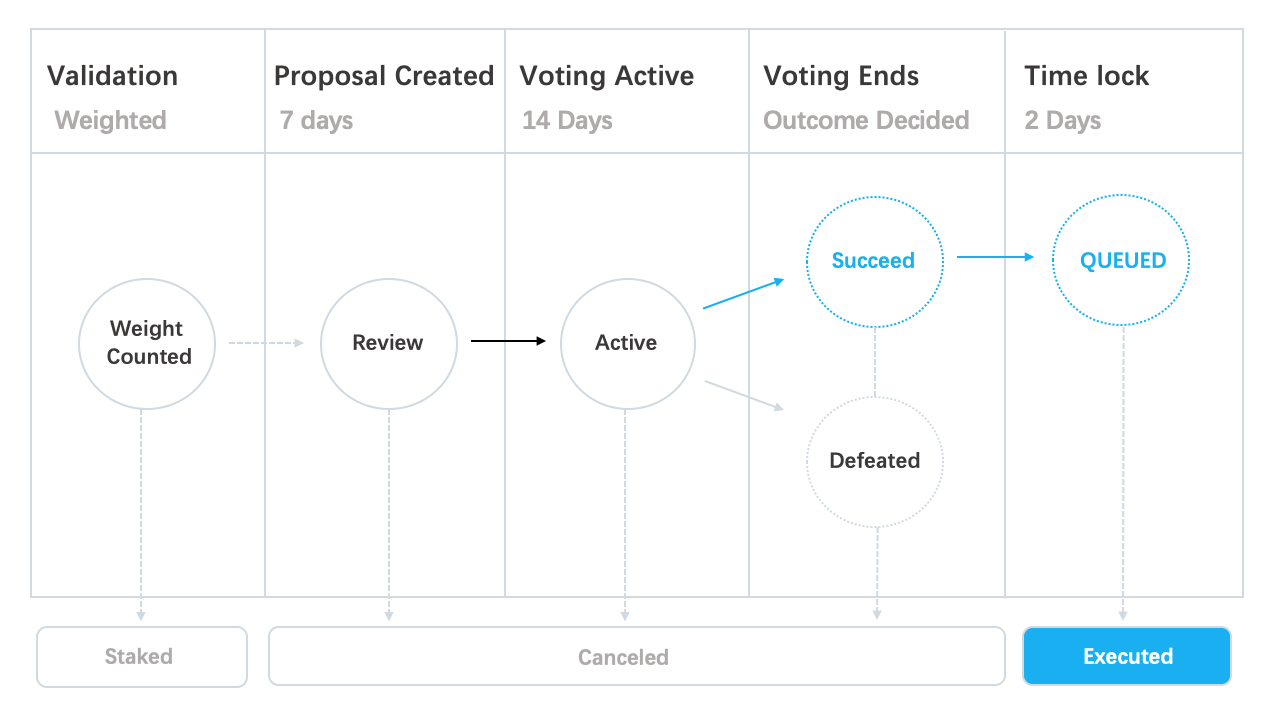Click the Canceled button
The width and height of the screenshot is (1276, 714).
coord(637,656)
